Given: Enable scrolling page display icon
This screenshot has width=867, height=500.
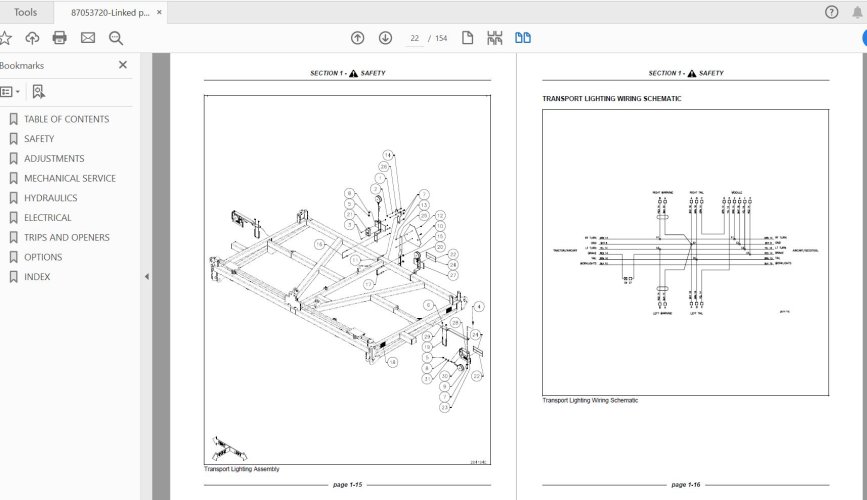Looking at the screenshot, I should 494,38.
